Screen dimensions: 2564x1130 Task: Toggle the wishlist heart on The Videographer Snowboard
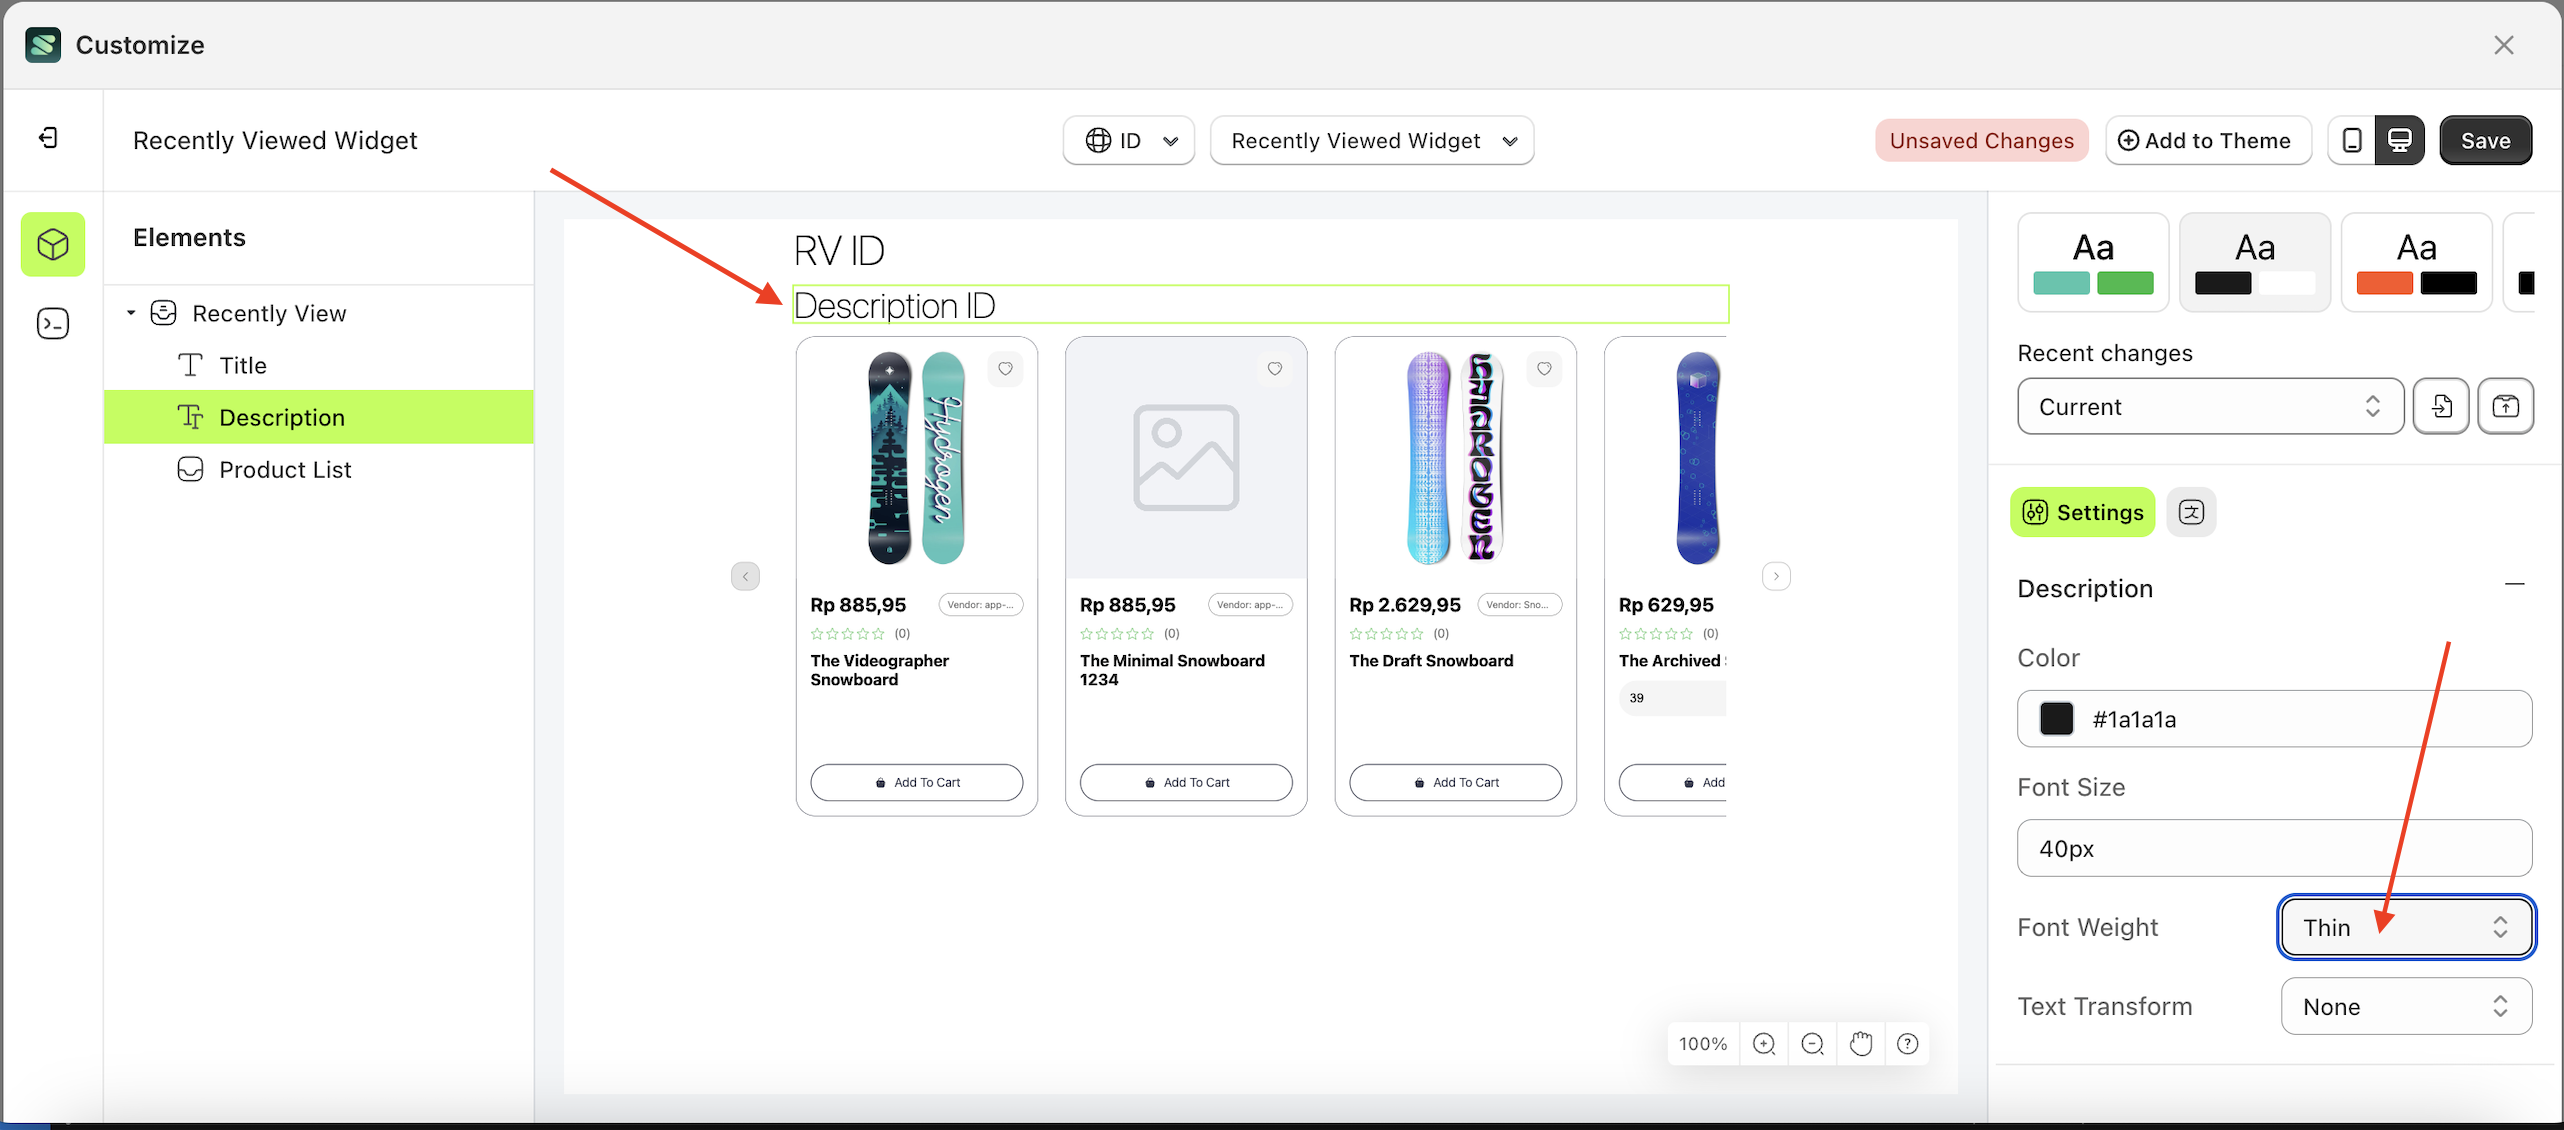pos(1005,369)
